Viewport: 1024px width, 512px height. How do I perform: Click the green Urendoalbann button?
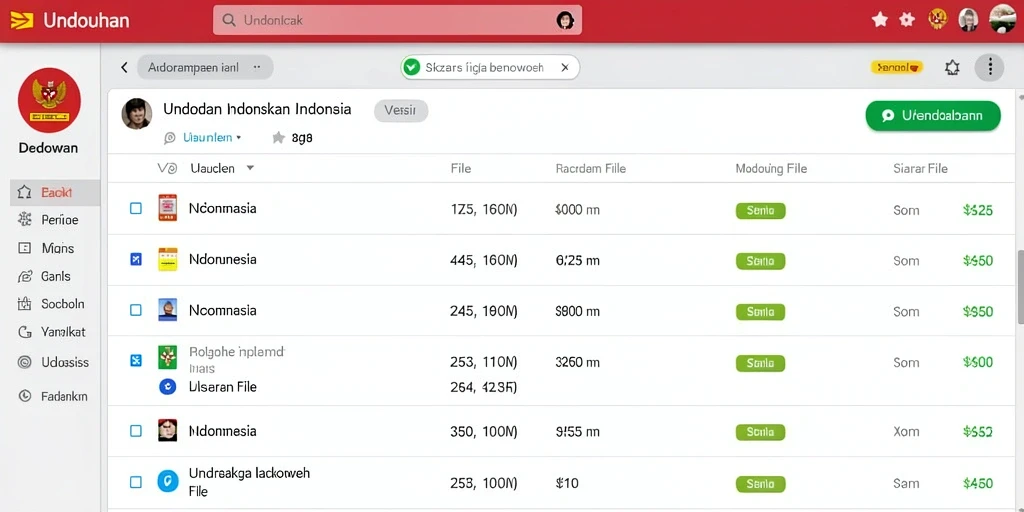click(x=933, y=116)
